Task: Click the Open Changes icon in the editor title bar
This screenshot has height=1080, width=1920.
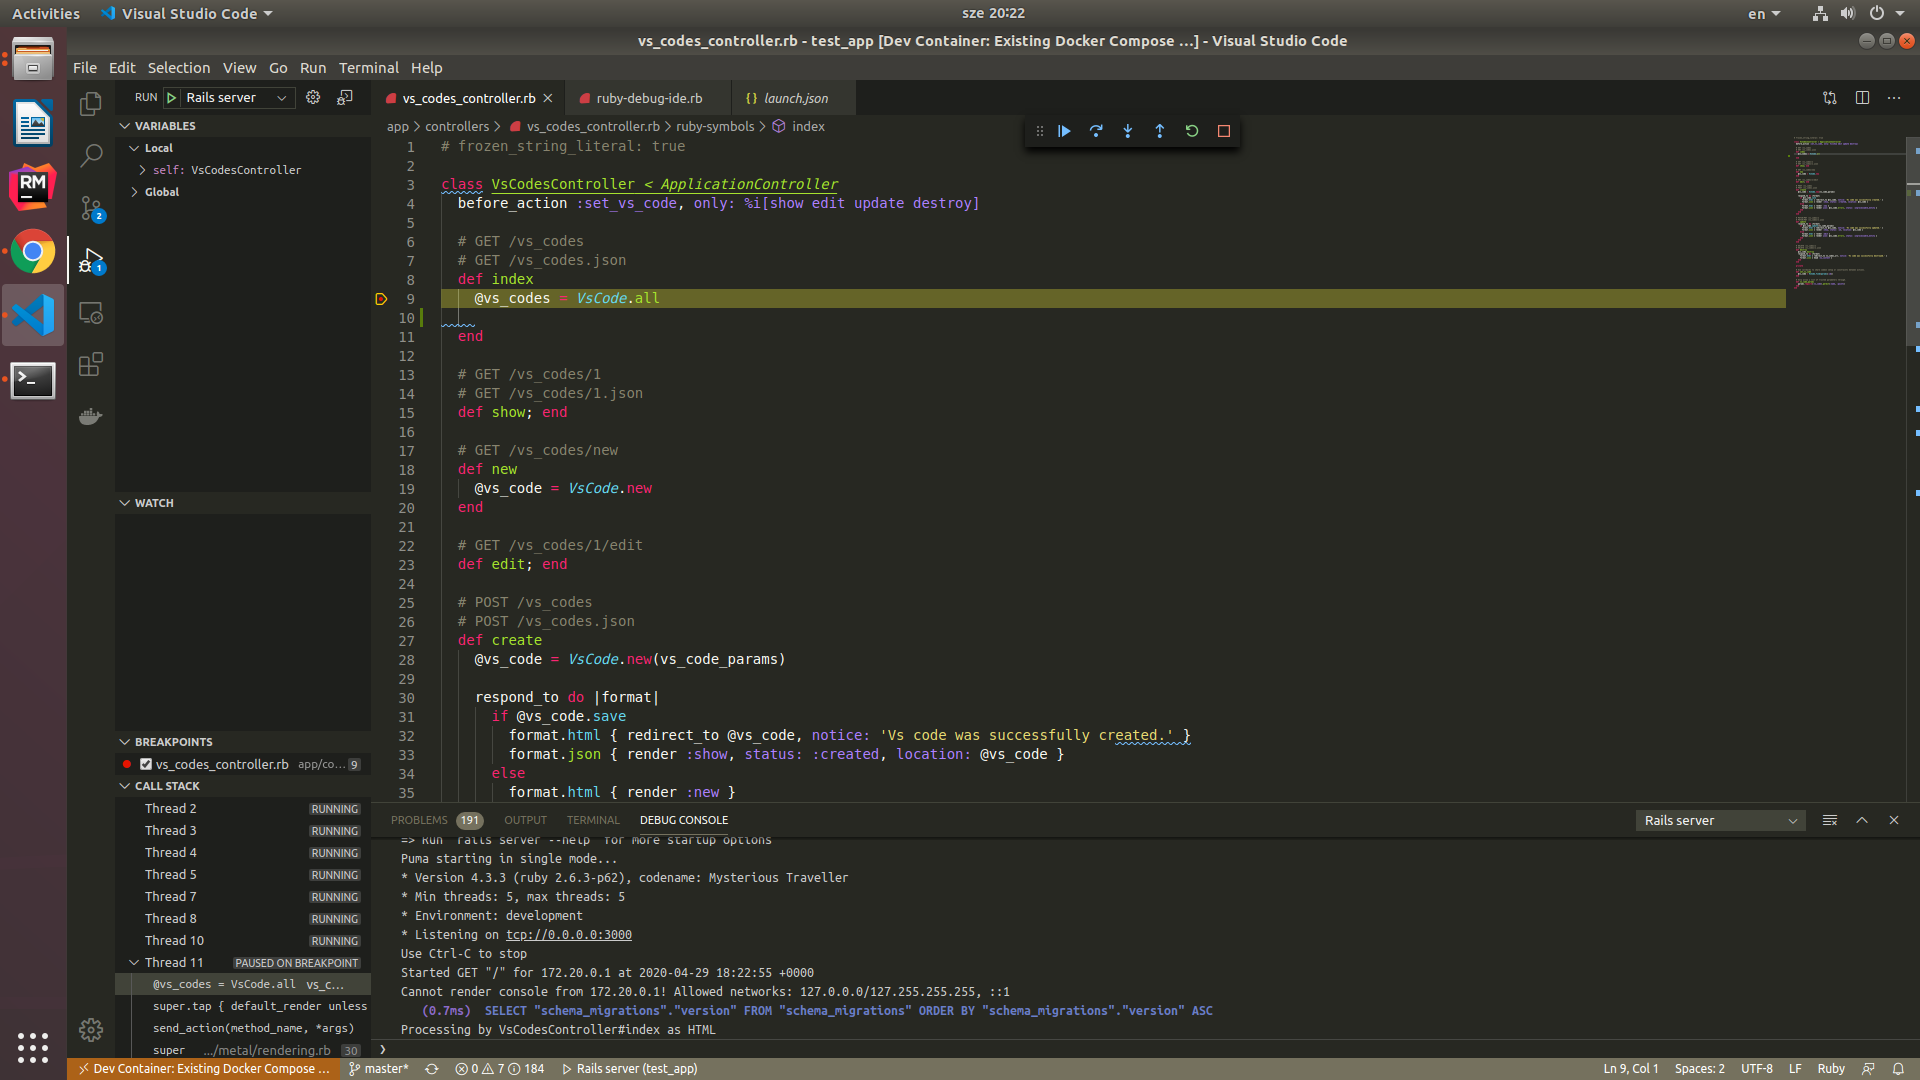Action: [x=1830, y=98]
